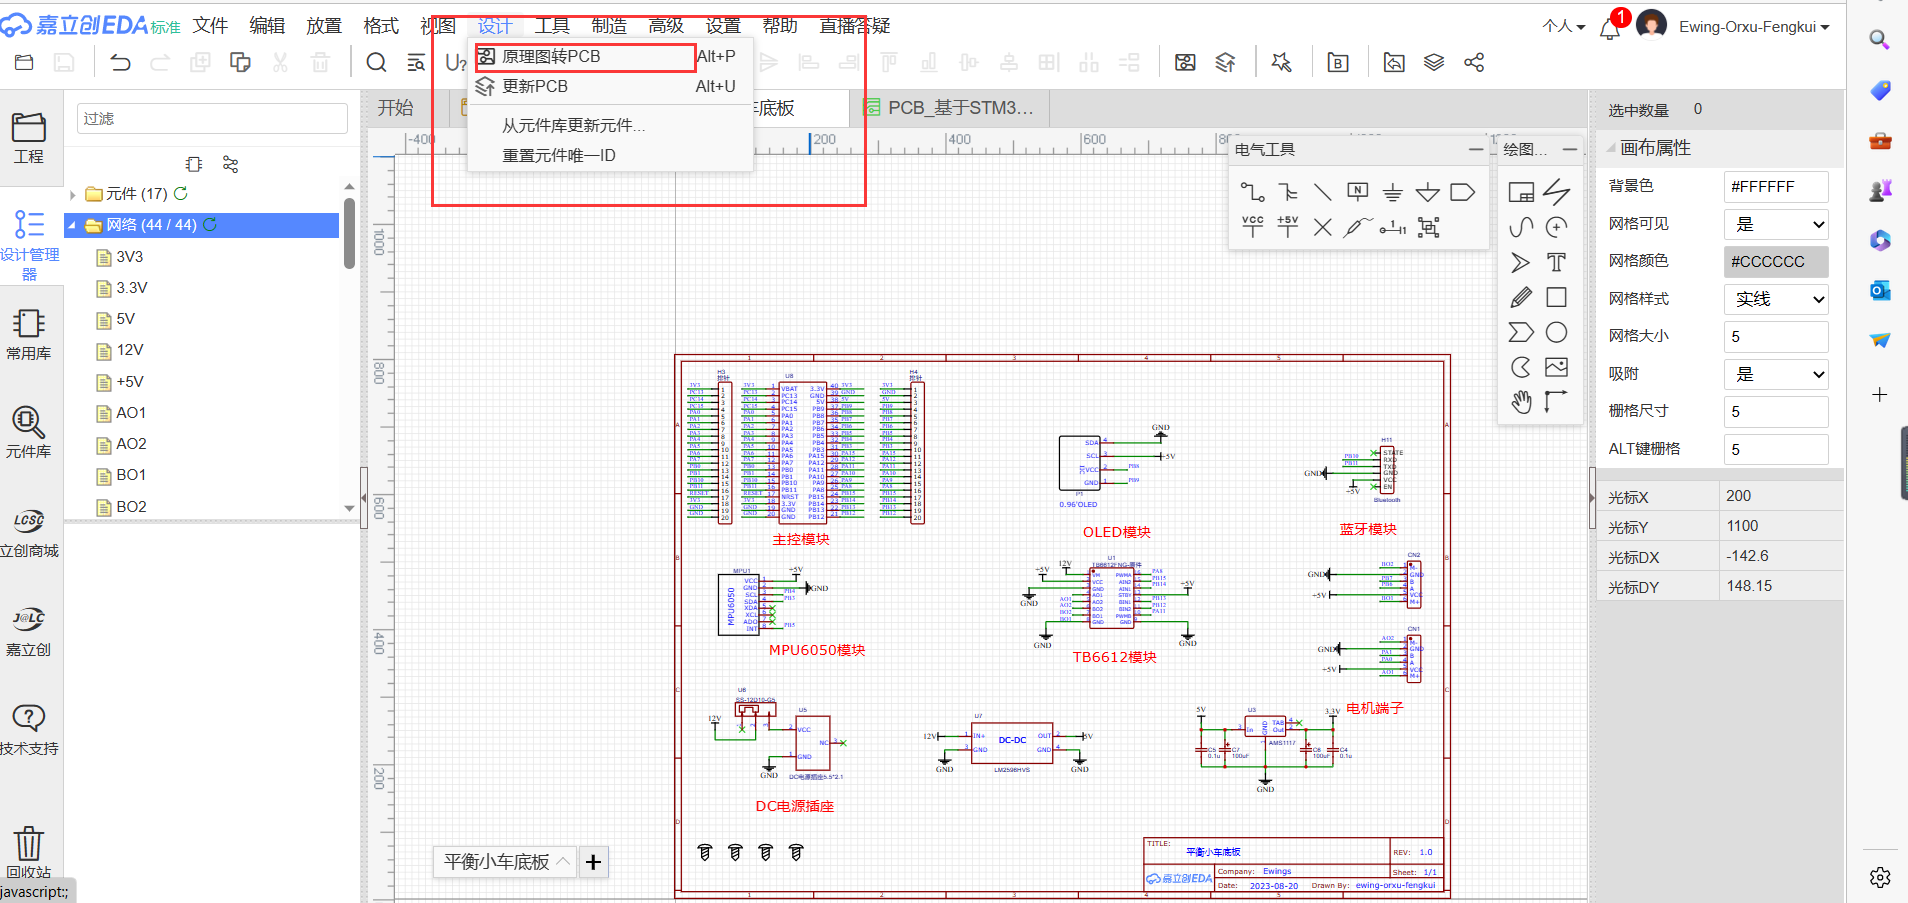The height and width of the screenshot is (903, 1908).
Task: Select the image insert drawing tool
Action: click(x=1556, y=367)
